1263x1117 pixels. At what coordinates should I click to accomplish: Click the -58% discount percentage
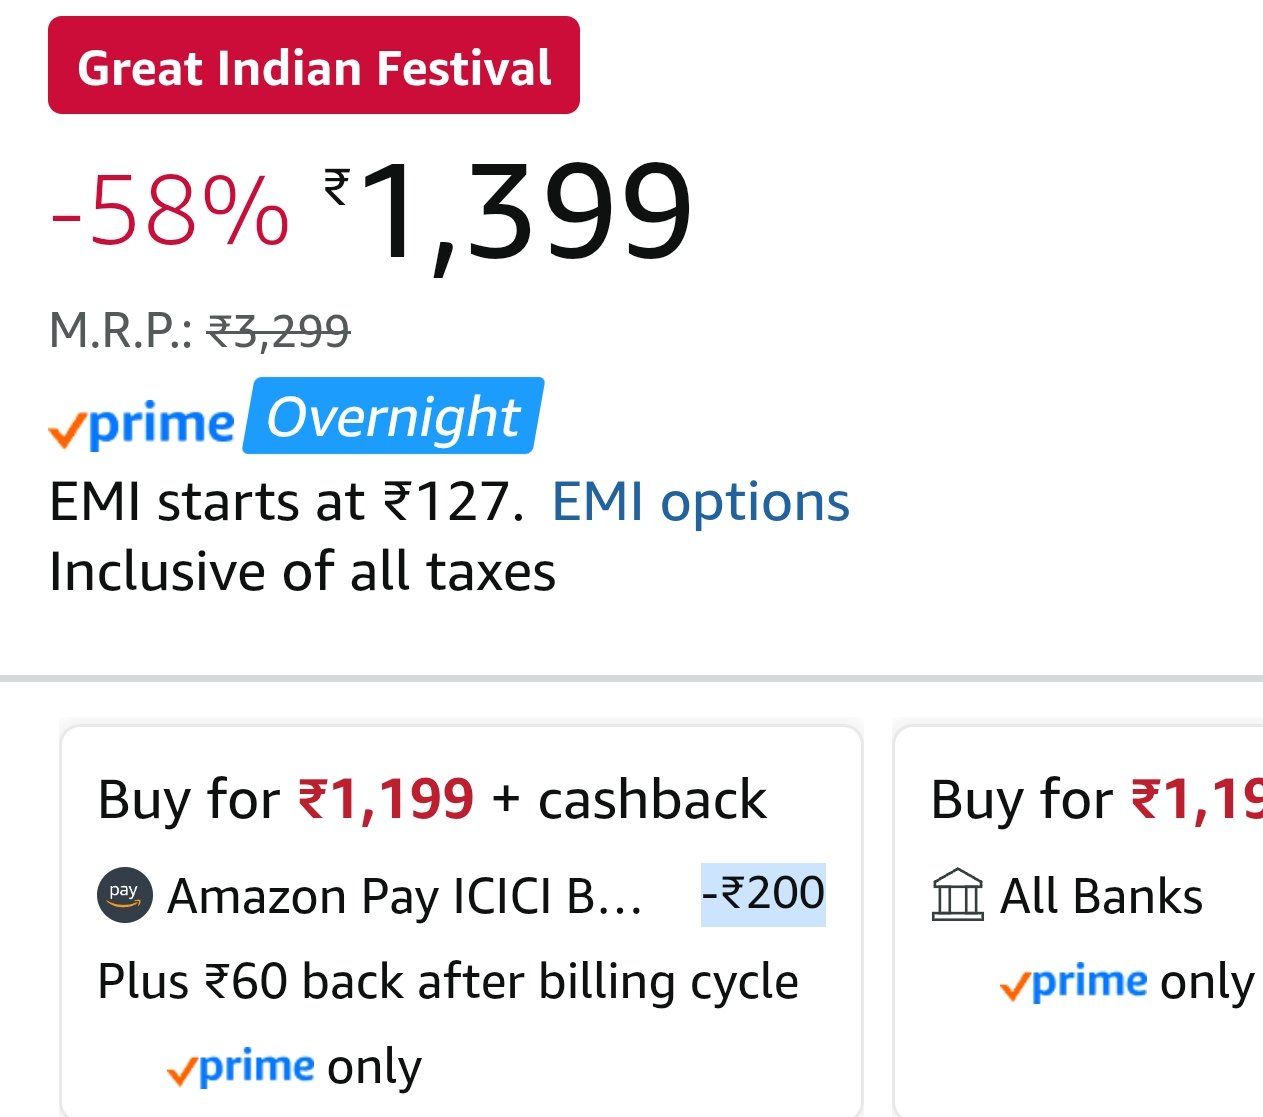[170, 211]
